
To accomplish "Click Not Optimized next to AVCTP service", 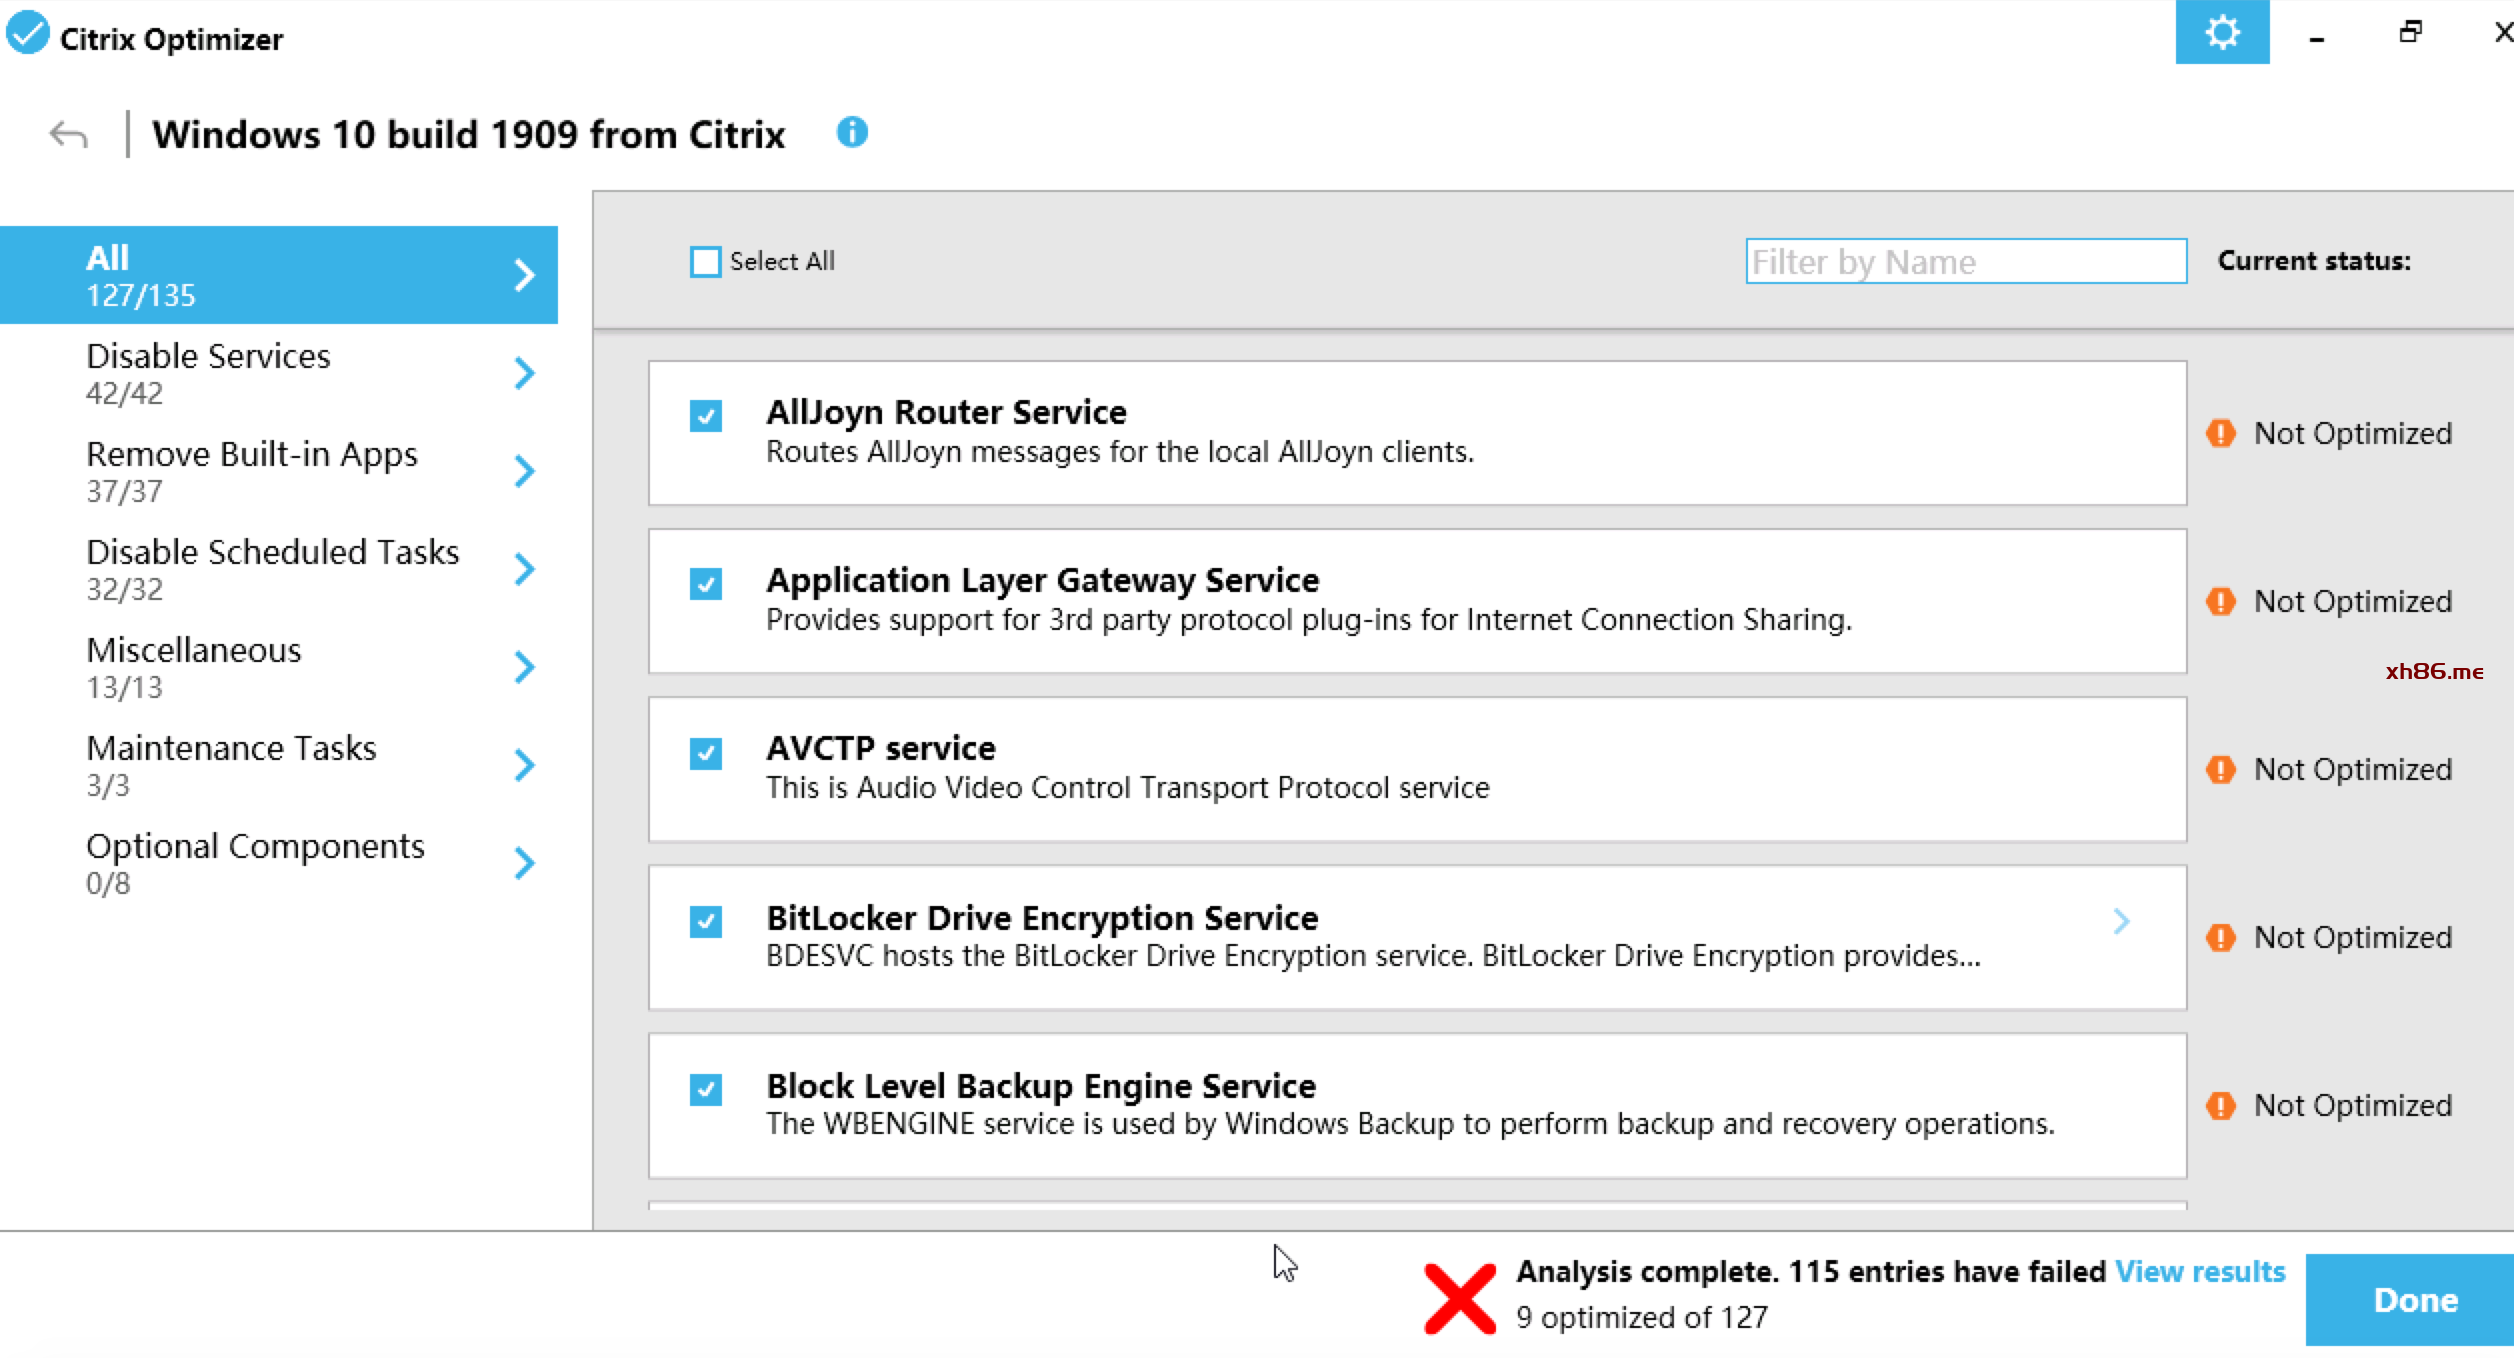I will (2353, 769).
